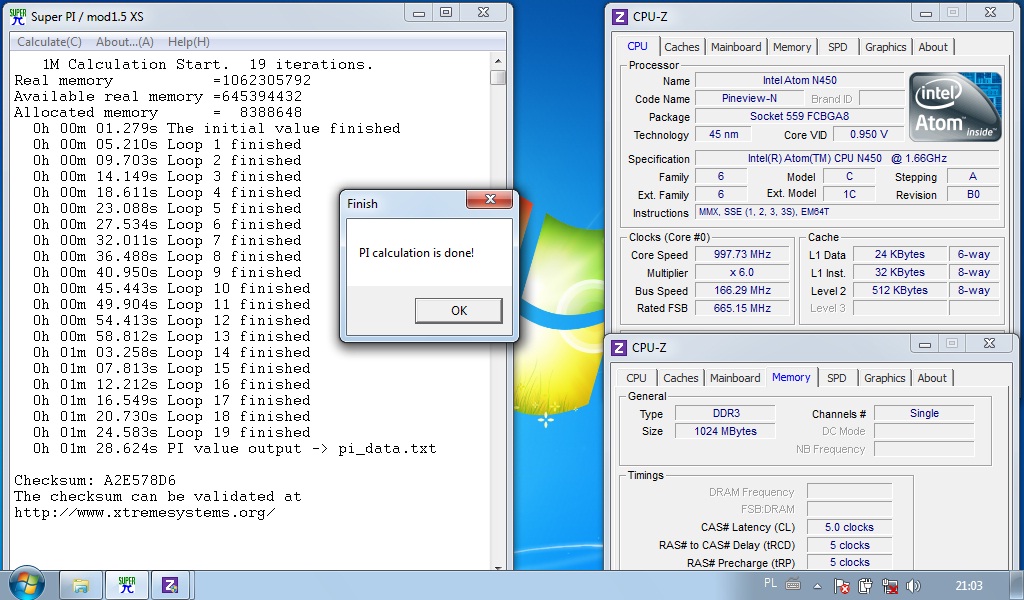
Task: Click the power plug tray icon
Action: 865,586
